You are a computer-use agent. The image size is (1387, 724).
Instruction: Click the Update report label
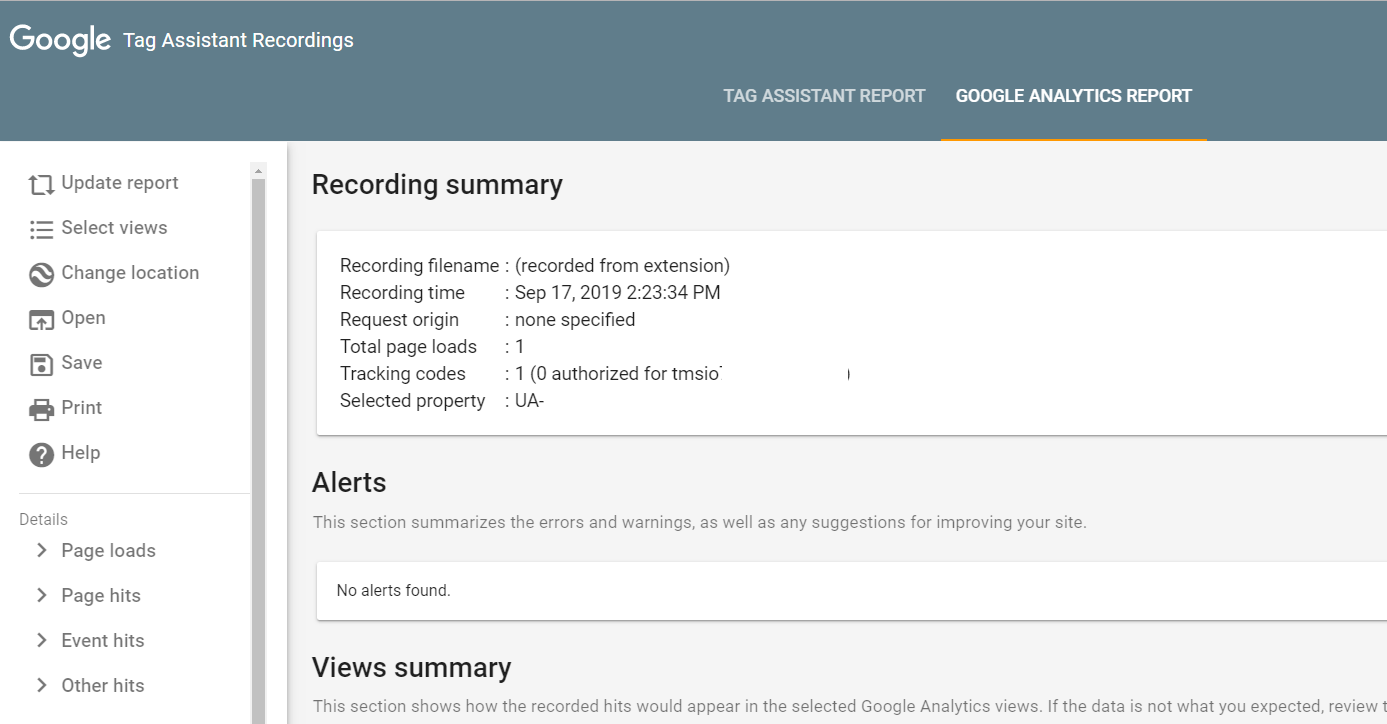(120, 183)
